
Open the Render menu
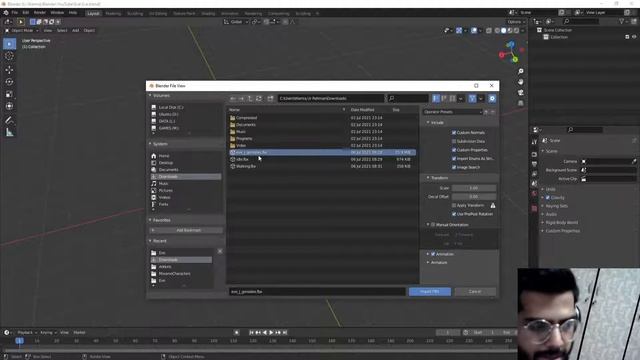point(40,13)
